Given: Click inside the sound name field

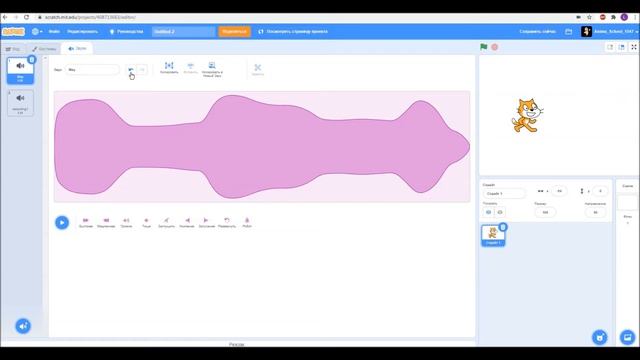Looking at the screenshot, I should pos(92,70).
